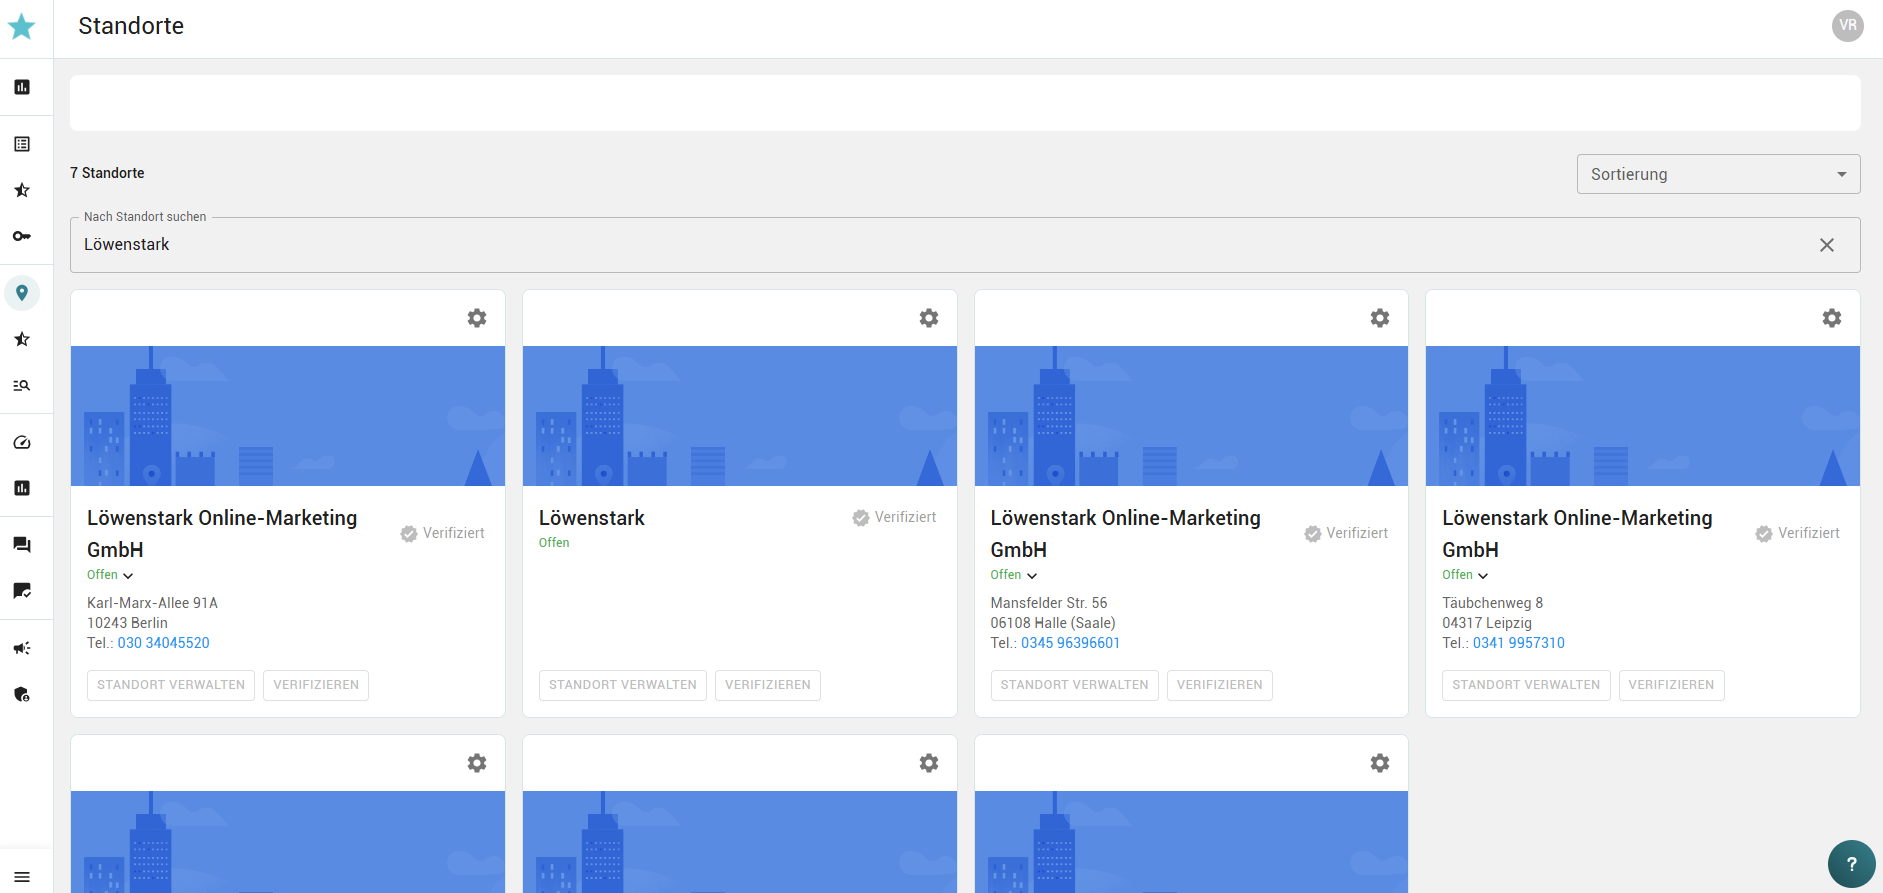Open the chat with checkmark icon in the sidebar

point(22,591)
